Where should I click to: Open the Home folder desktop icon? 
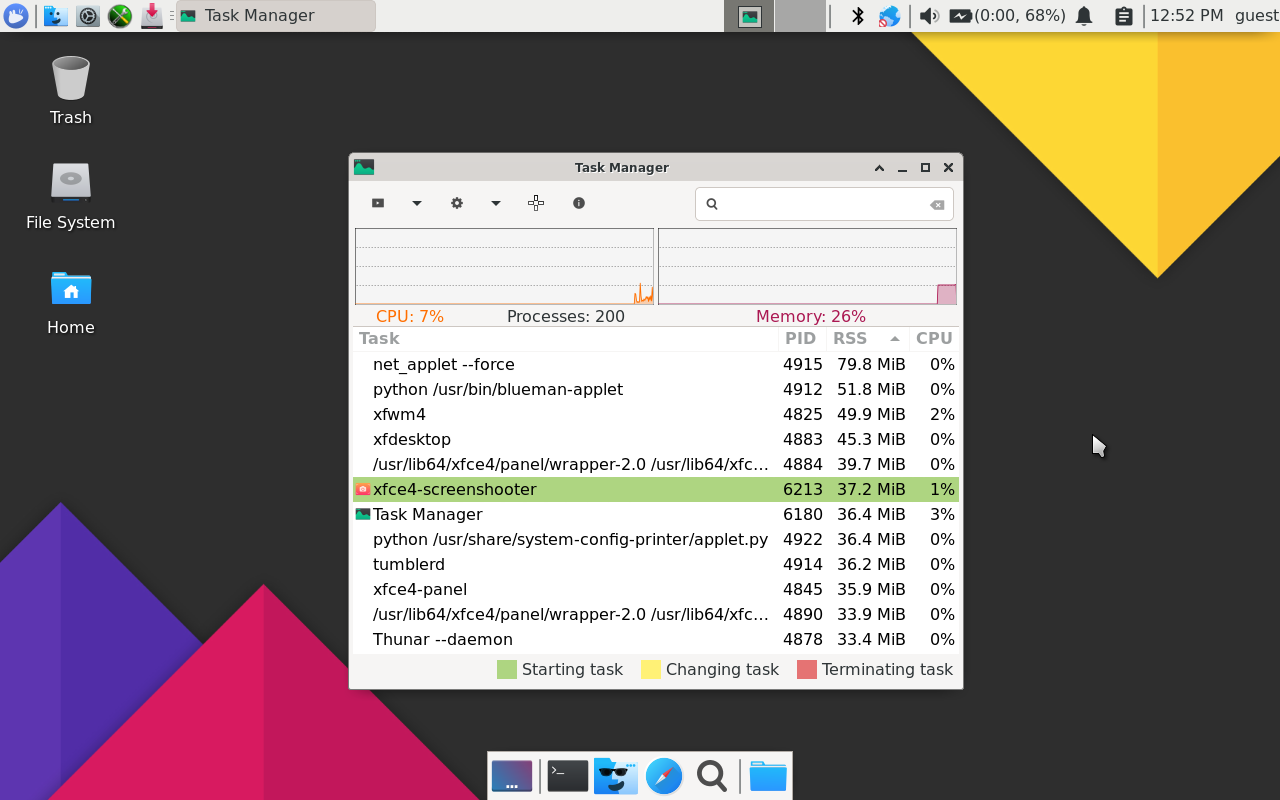point(70,301)
